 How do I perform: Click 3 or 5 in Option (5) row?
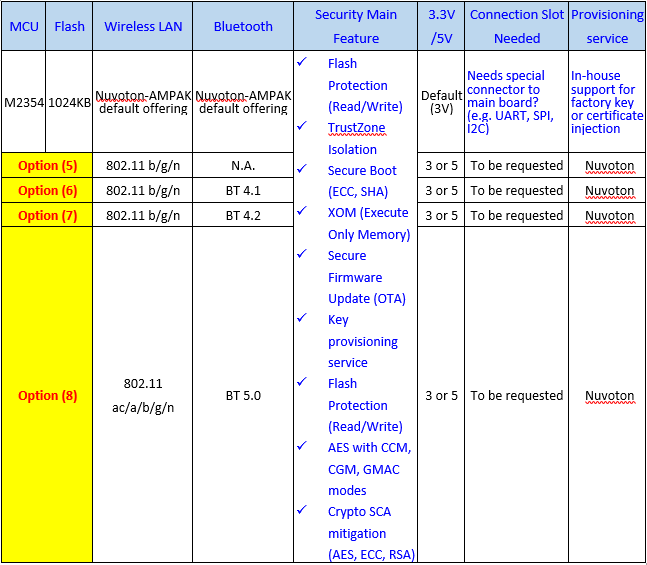pos(441,165)
